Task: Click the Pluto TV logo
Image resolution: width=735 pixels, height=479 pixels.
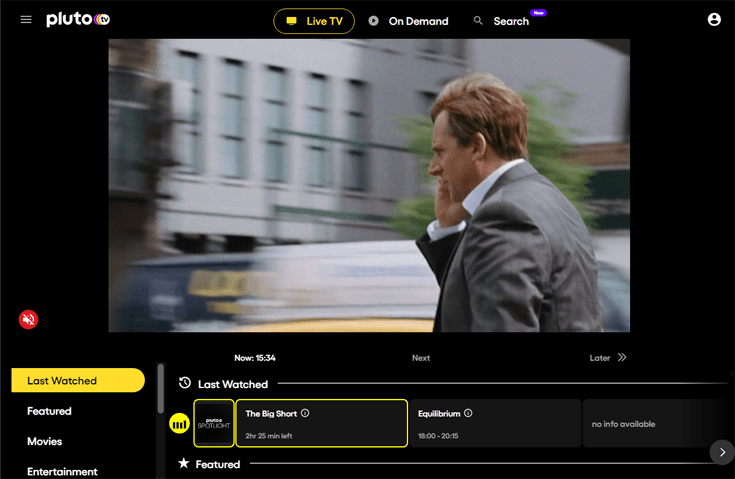Action: click(x=78, y=19)
